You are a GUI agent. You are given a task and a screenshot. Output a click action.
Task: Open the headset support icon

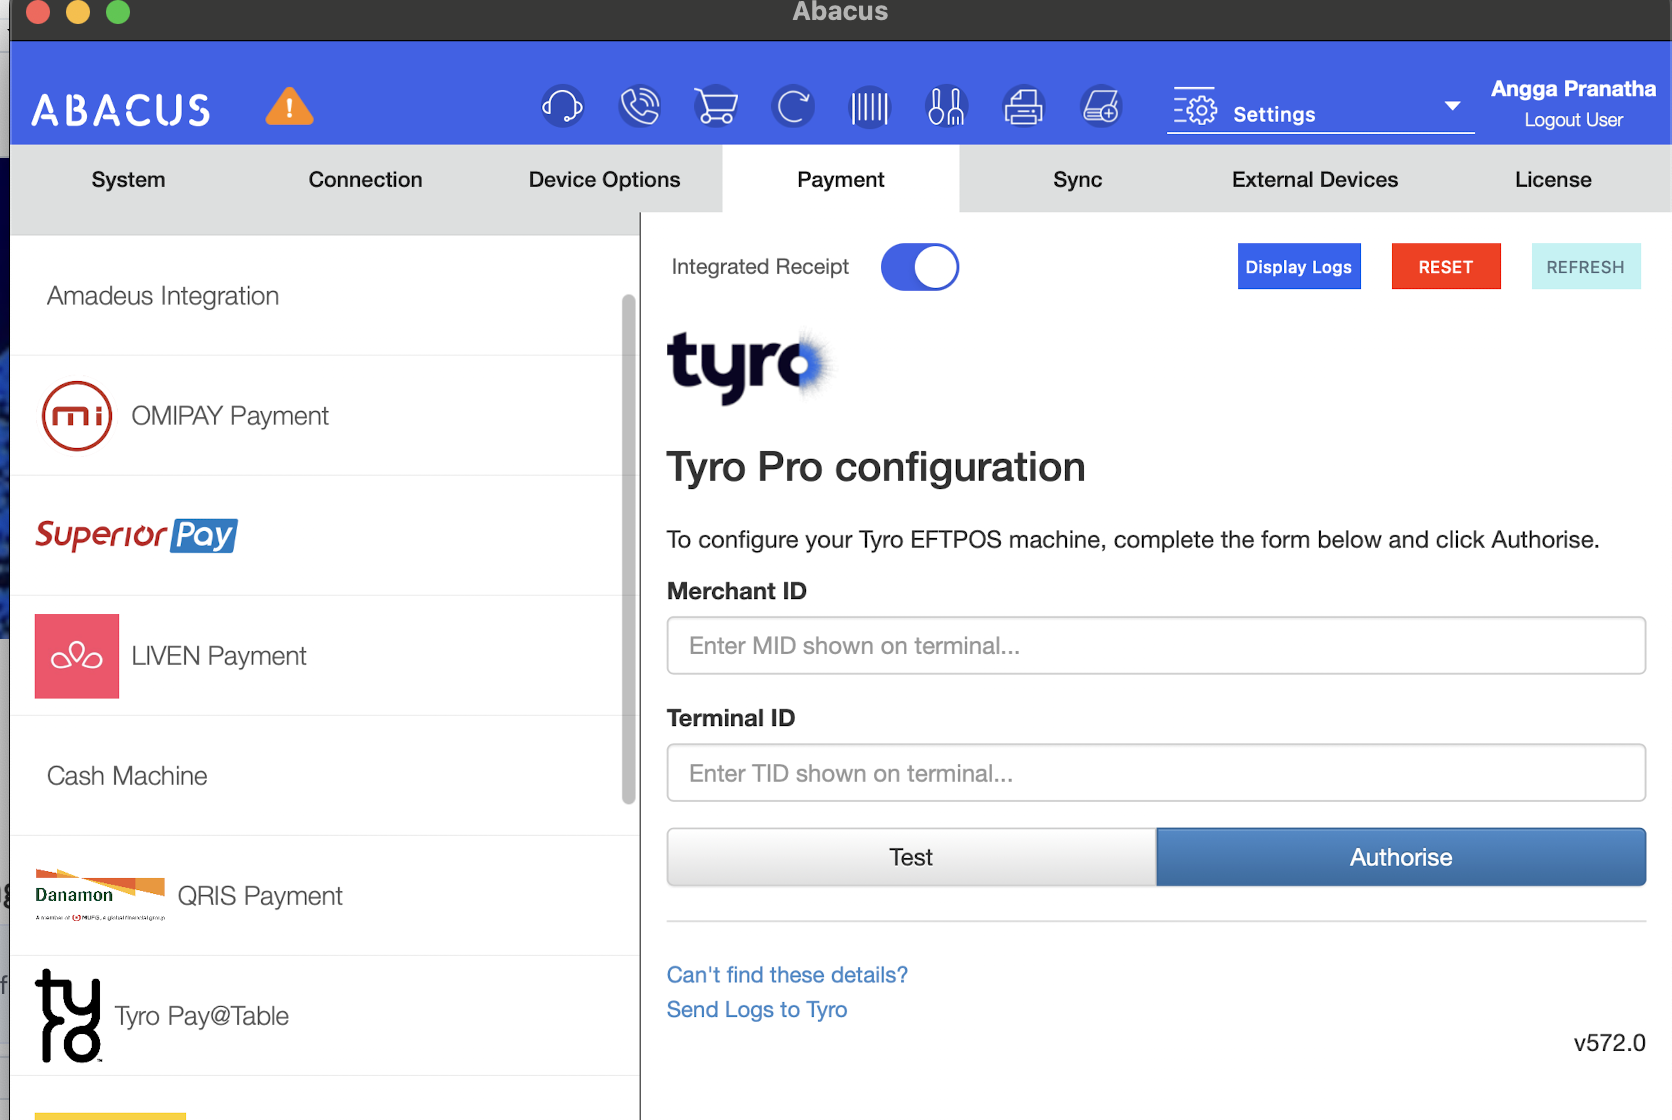(562, 106)
